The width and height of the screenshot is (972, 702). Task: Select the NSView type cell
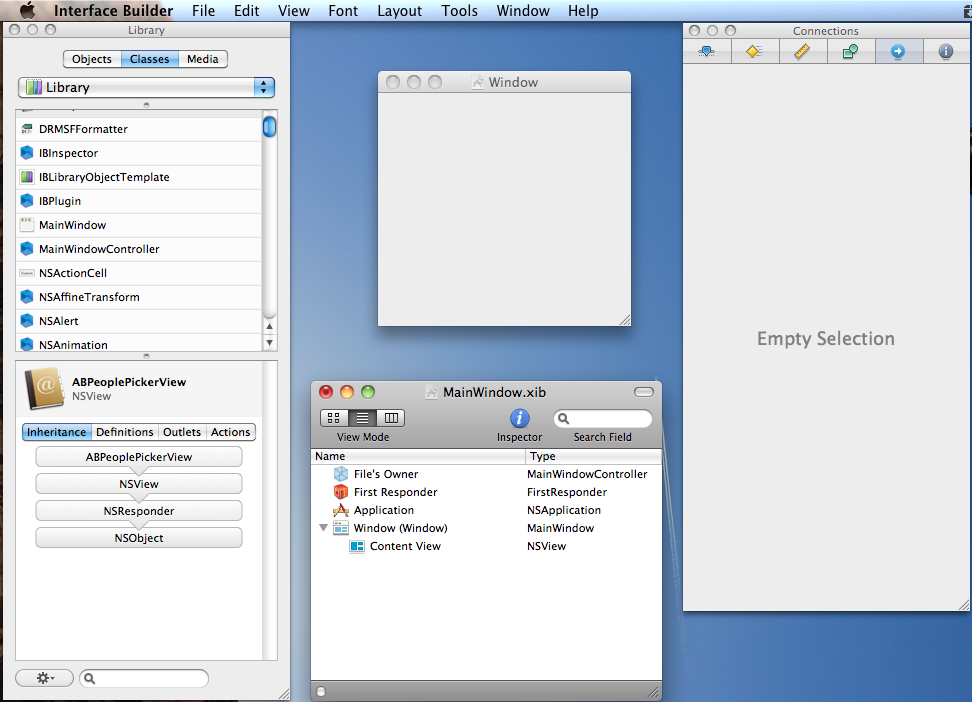(x=546, y=546)
